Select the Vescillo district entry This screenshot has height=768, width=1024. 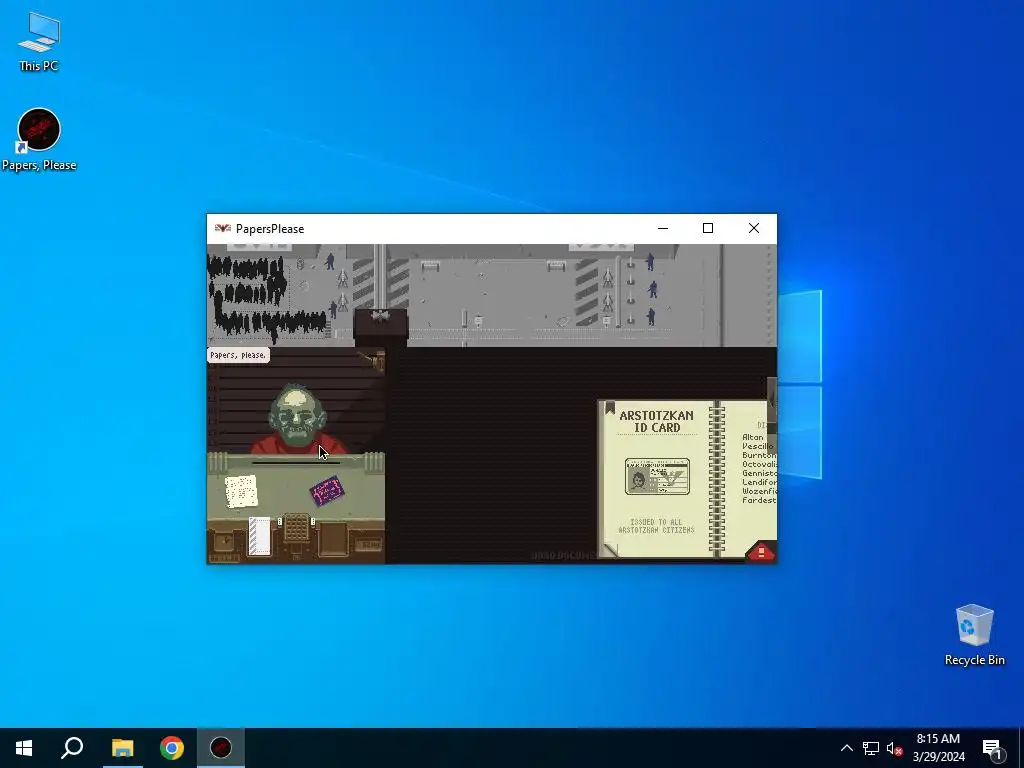pos(758,446)
